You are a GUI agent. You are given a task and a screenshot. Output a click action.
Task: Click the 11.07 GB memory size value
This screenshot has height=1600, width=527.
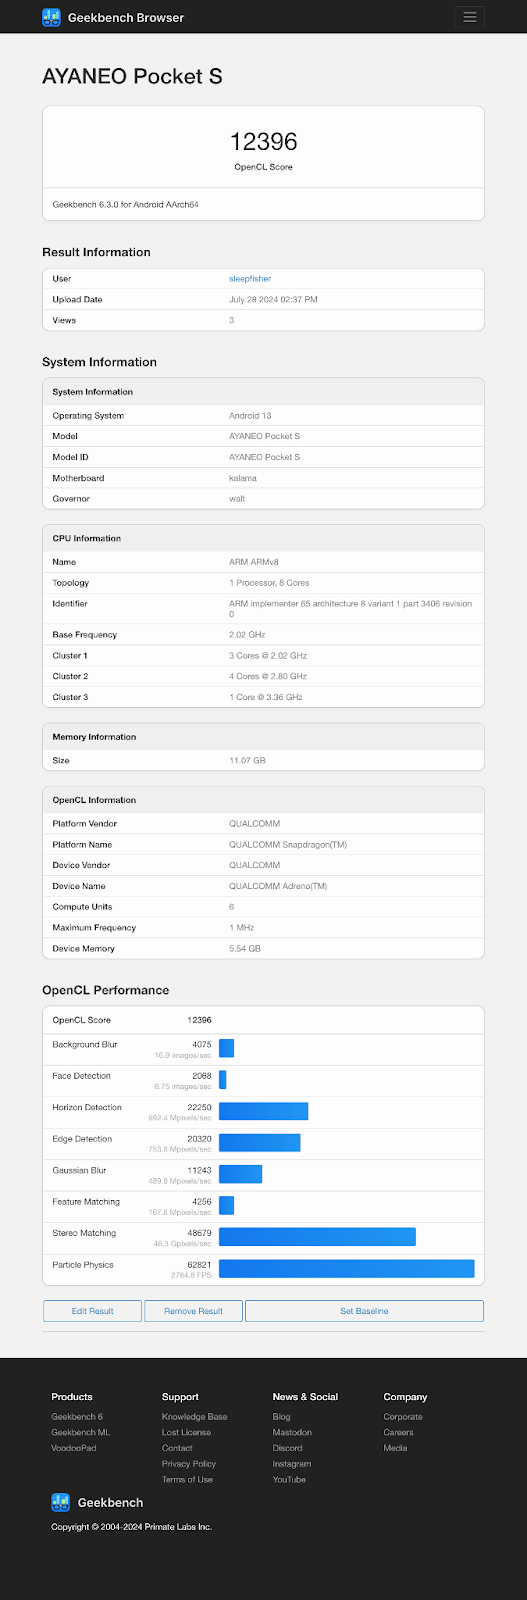247,761
